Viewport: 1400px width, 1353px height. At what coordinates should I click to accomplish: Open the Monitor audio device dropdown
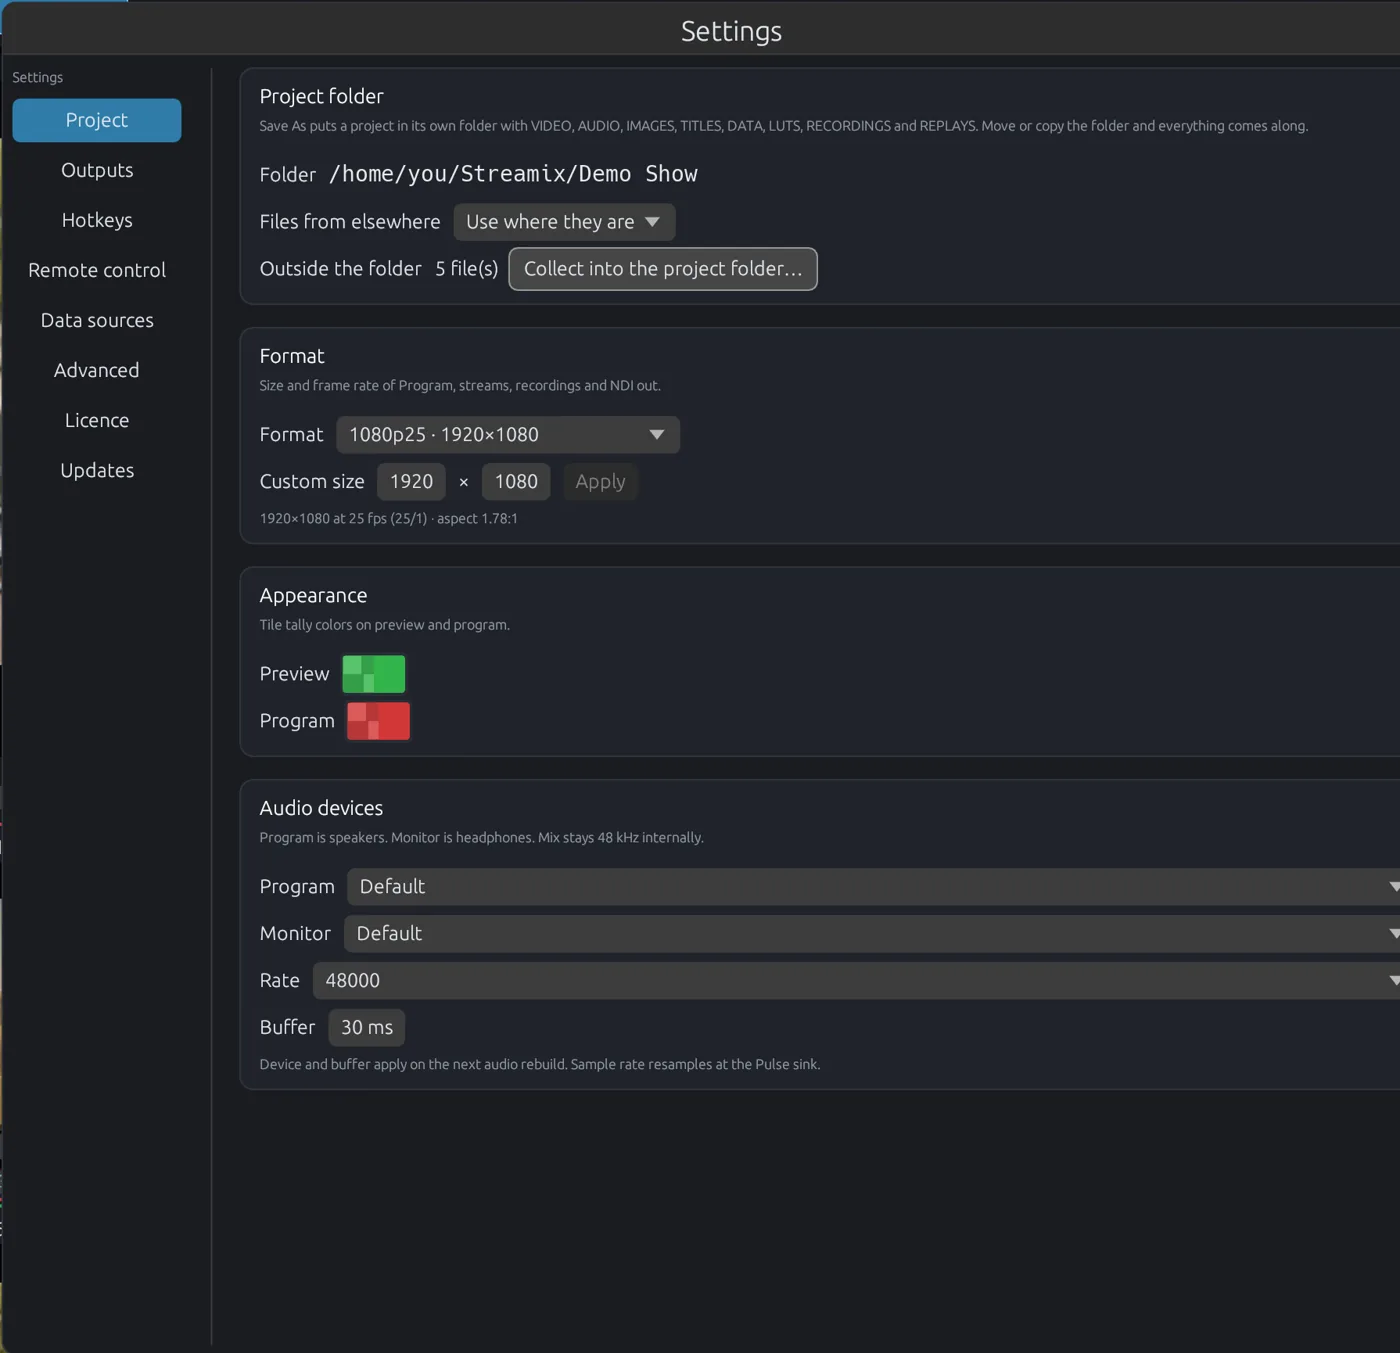pos(872,934)
